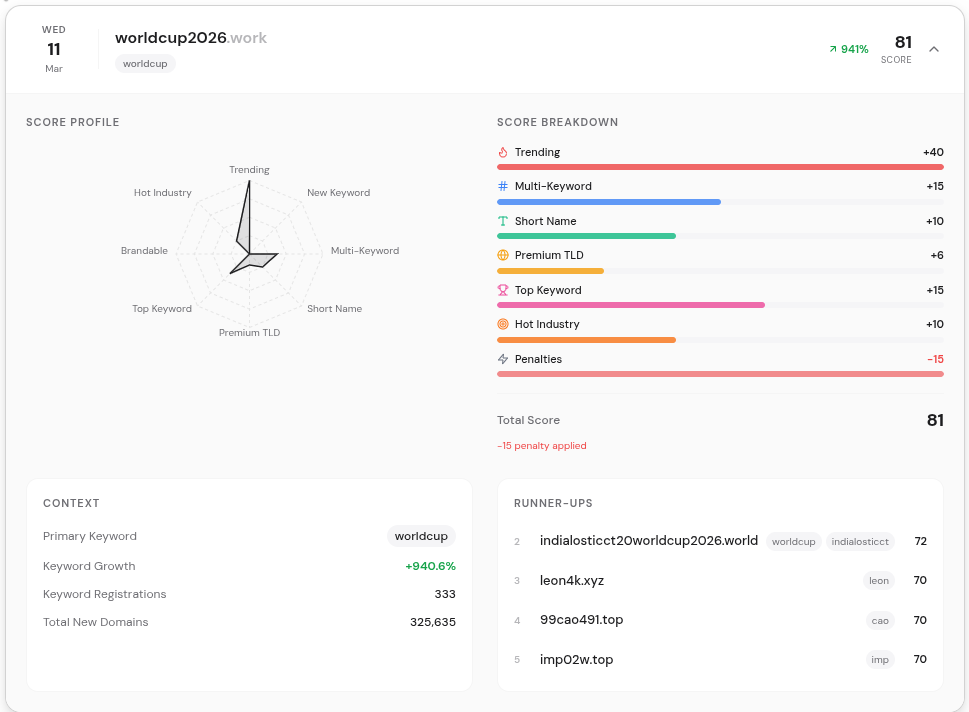Click the Short Name letter icon
The width and height of the screenshot is (969, 712).
click(x=503, y=221)
